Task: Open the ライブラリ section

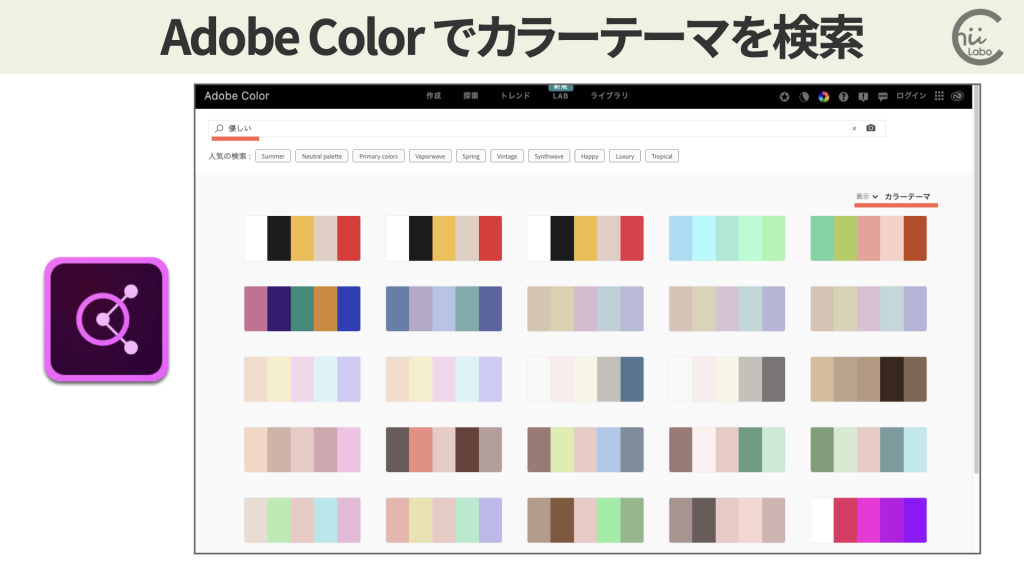Action: [610, 96]
